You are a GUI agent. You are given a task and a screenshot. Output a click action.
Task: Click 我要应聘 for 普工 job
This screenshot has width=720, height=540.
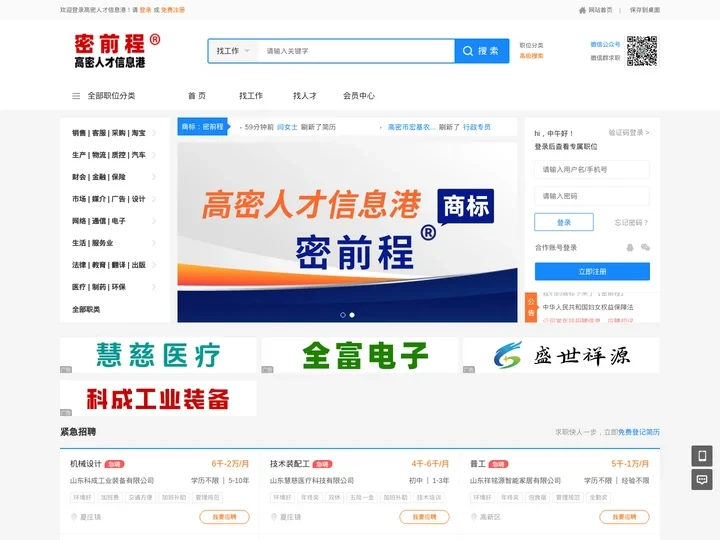624,517
